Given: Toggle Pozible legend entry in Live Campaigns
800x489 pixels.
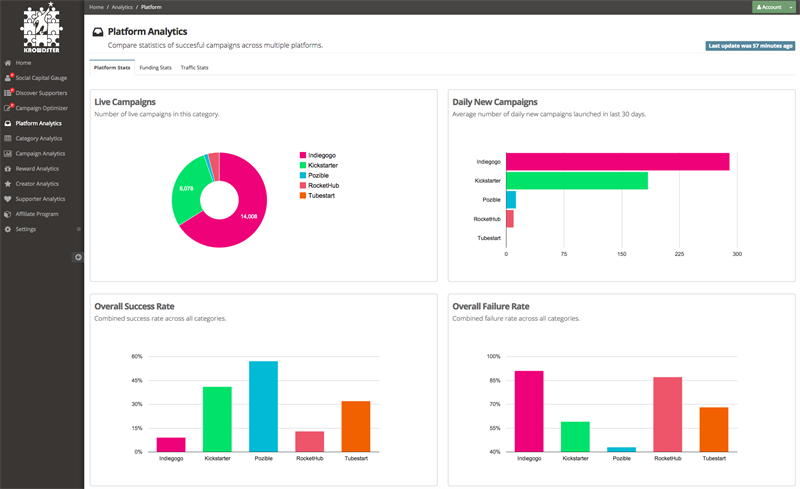Looking at the screenshot, I should click(302, 175).
